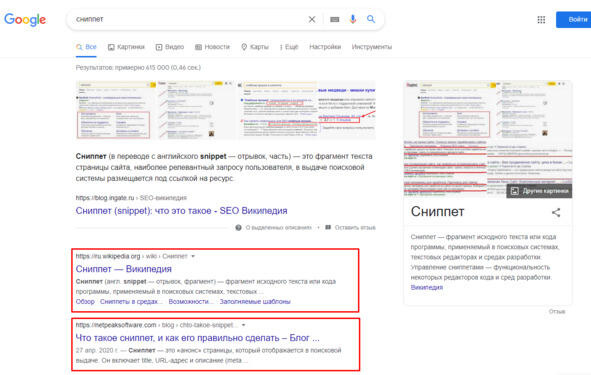Expand the netpeaksoftware.com result dropdown arrow
Viewport: 591px width, 375px height.
pyautogui.click(x=243, y=325)
